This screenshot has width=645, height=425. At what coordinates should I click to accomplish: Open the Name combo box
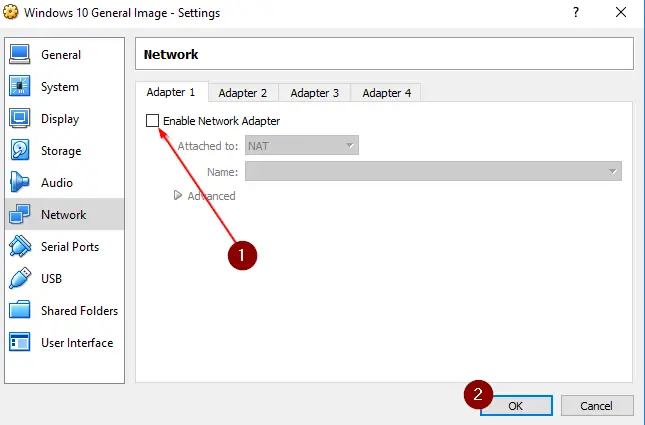(433, 171)
